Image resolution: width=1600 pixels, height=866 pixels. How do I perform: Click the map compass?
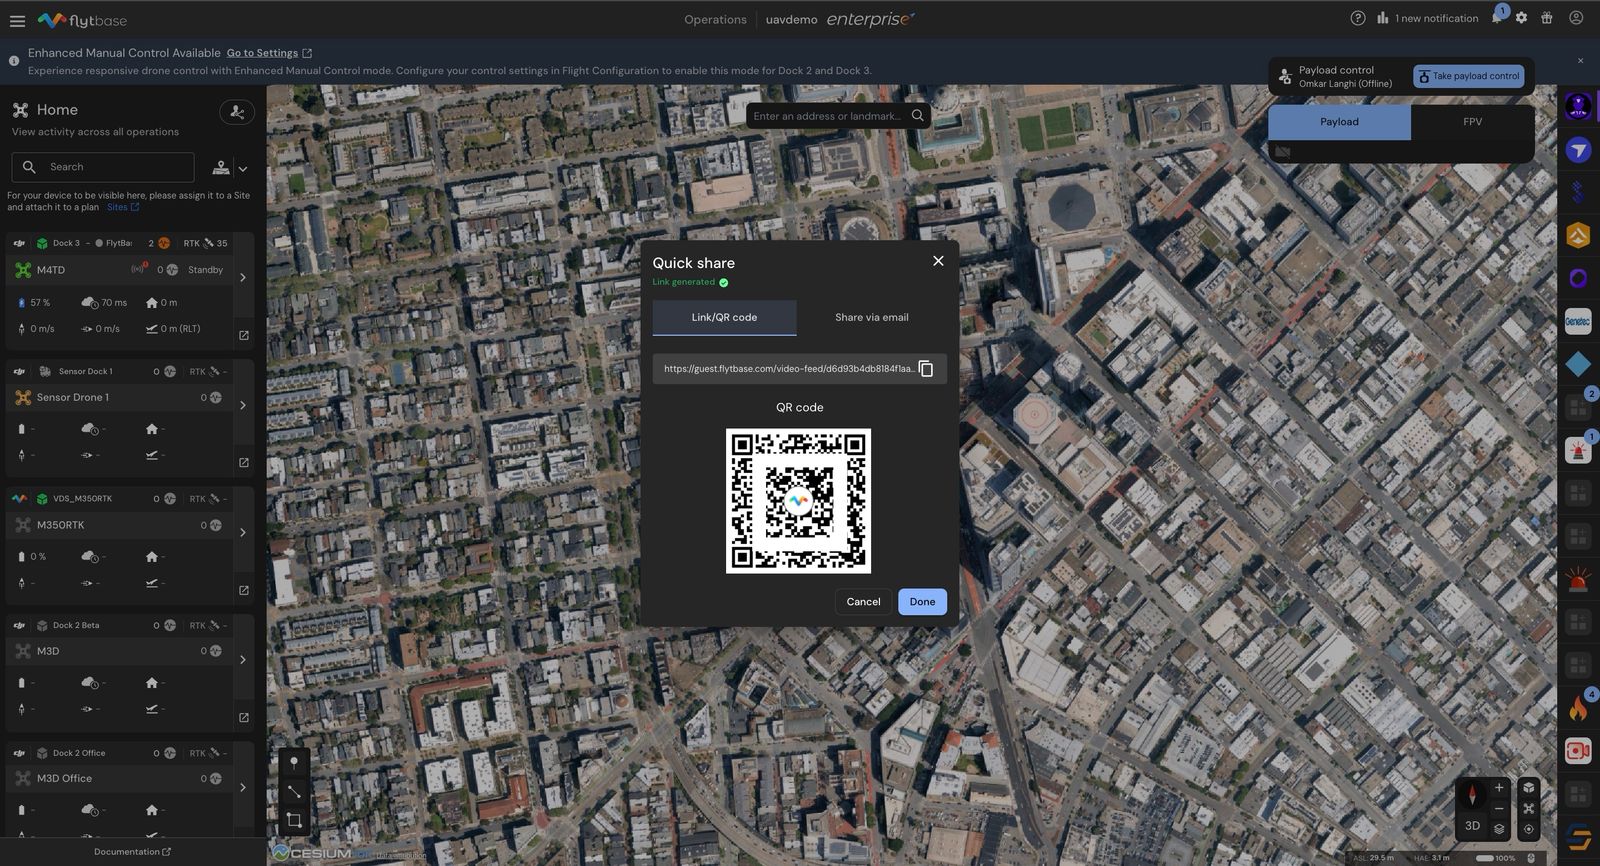pos(1471,794)
